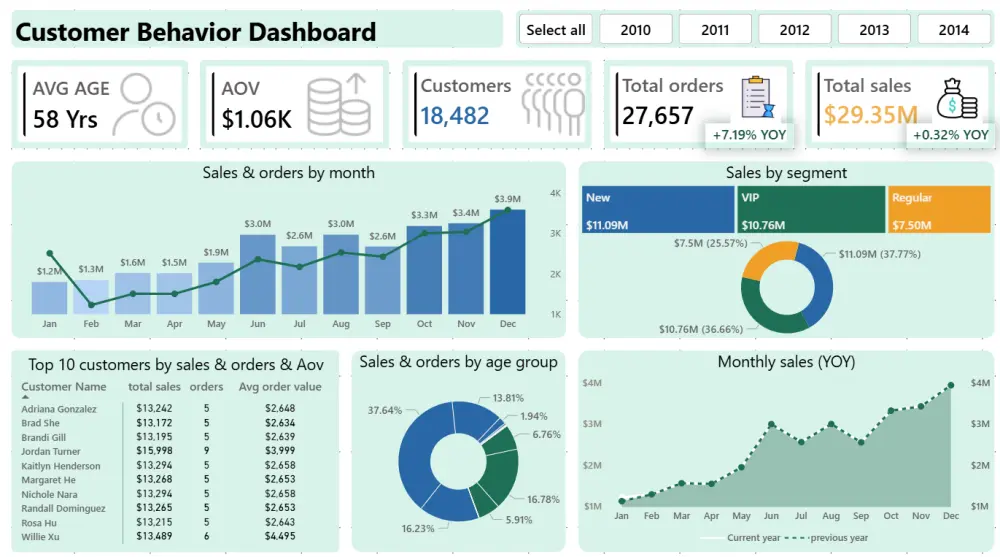Select the Margaret He customer row
The height and width of the screenshot is (557, 1000).
click(x=172, y=480)
